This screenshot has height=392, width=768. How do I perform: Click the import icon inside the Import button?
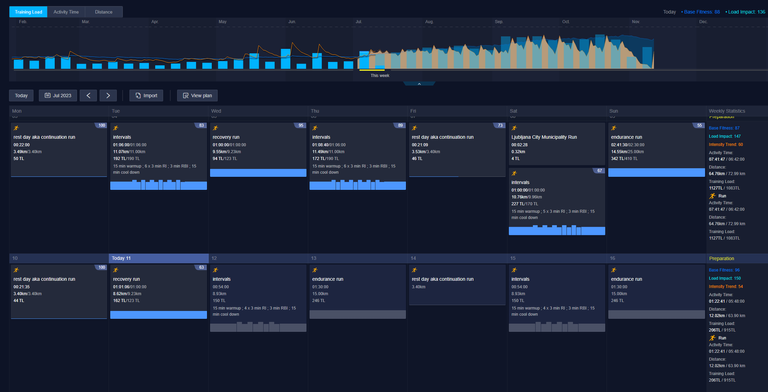click(x=138, y=96)
